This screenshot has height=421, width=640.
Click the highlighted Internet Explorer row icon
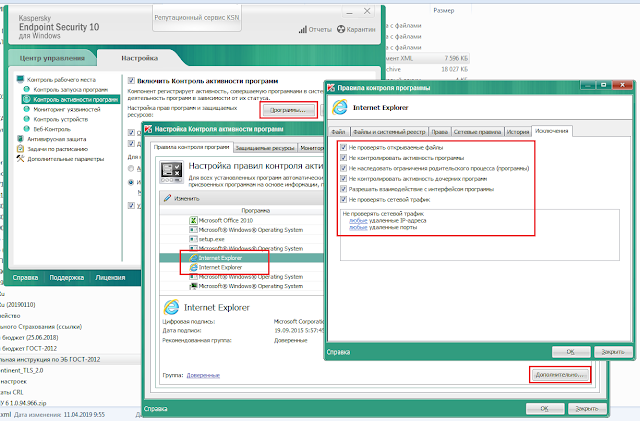pyautogui.click(x=193, y=258)
